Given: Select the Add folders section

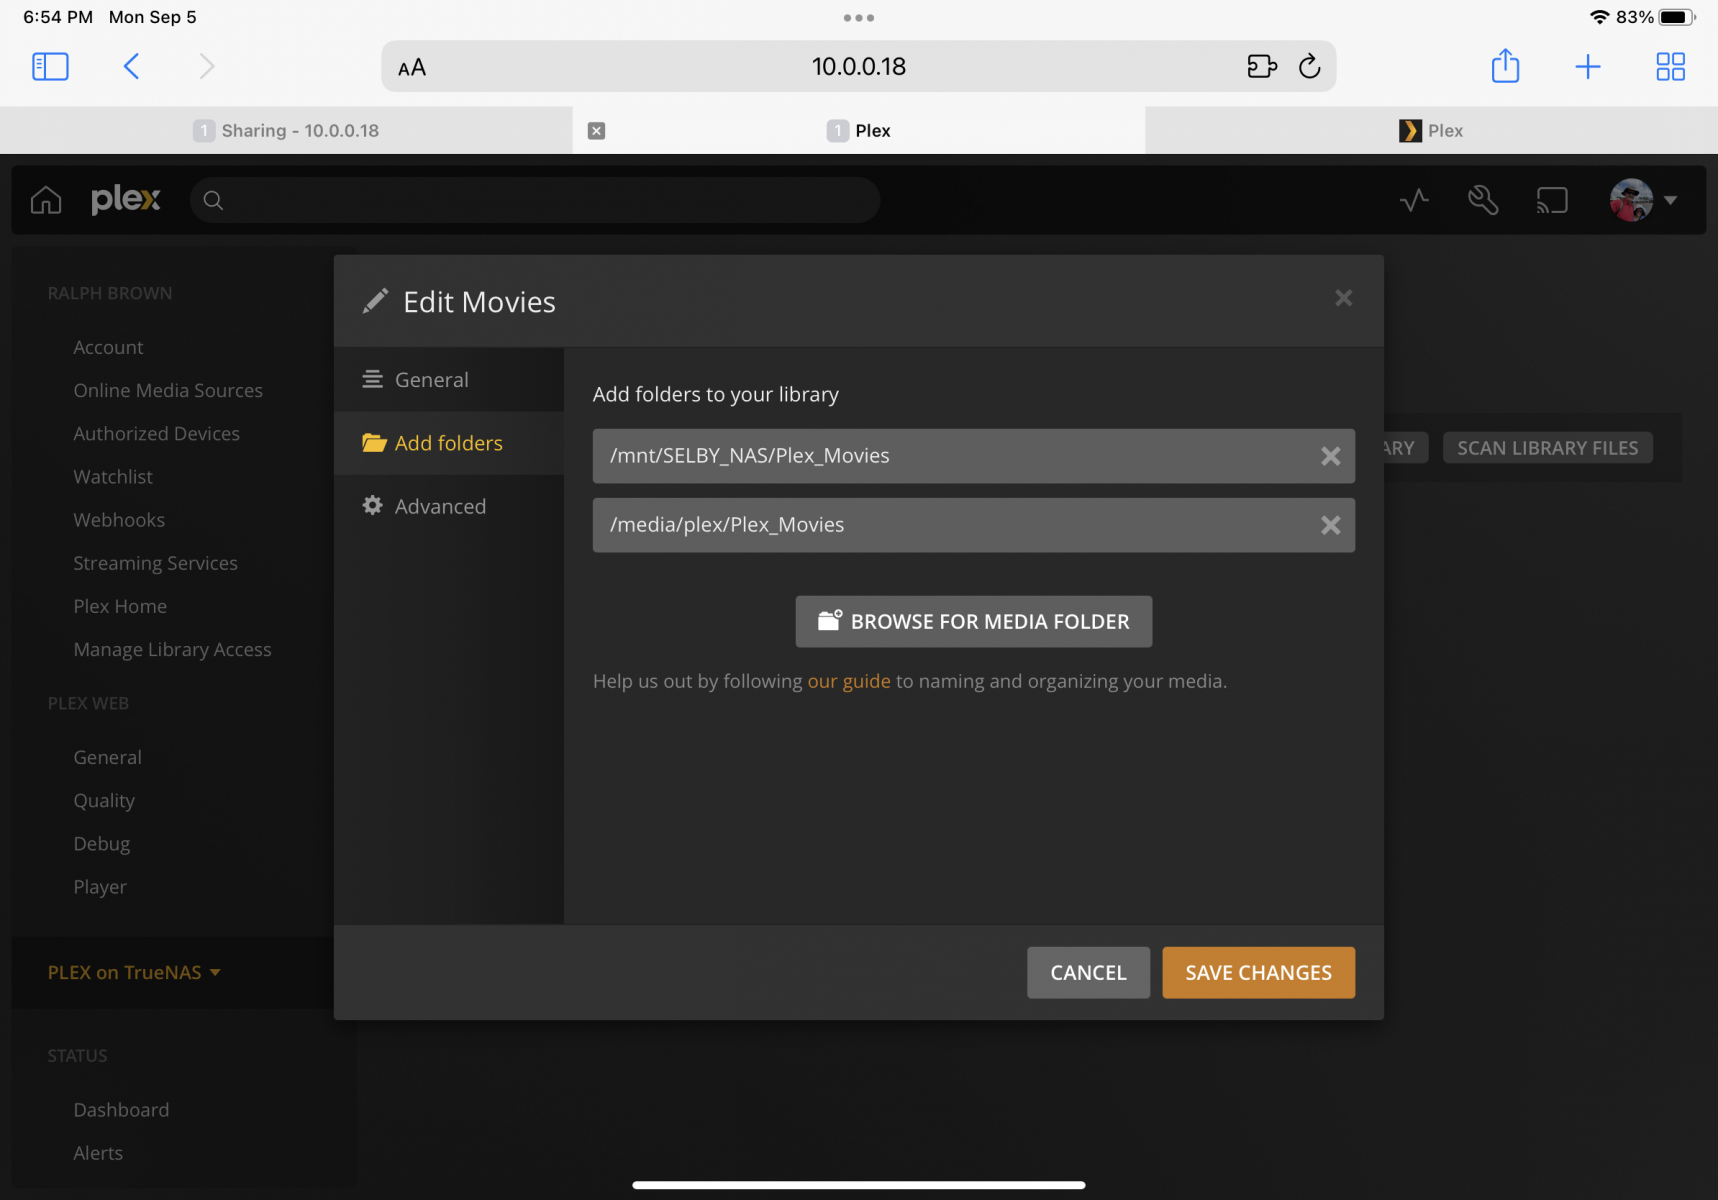Looking at the screenshot, I should 449,443.
